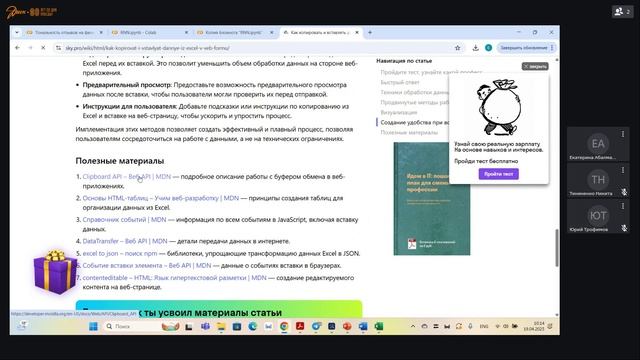The image size is (640, 360).
Task: Open Word from the taskbar
Action: point(363,326)
